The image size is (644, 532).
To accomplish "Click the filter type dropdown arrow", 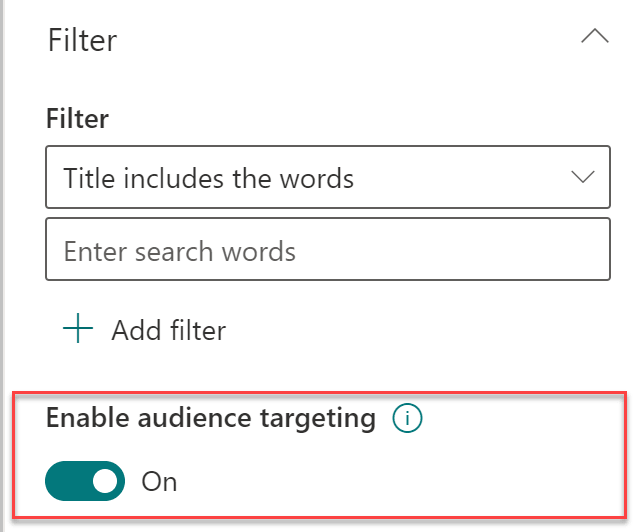I will pyautogui.click(x=582, y=178).
